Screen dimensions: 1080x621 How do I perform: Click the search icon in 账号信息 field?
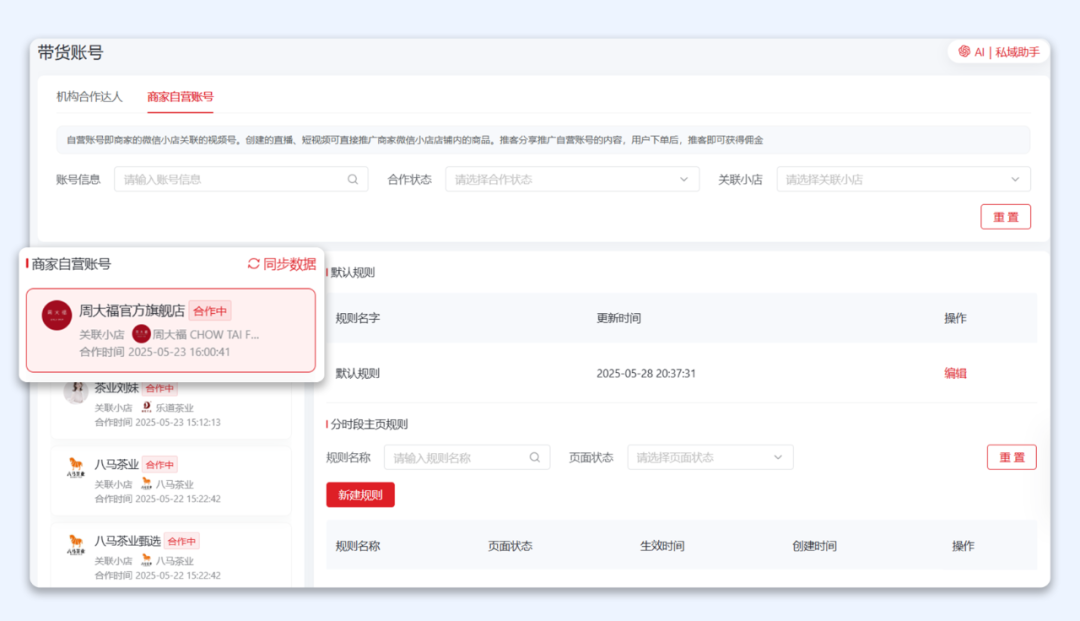(x=353, y=180)
